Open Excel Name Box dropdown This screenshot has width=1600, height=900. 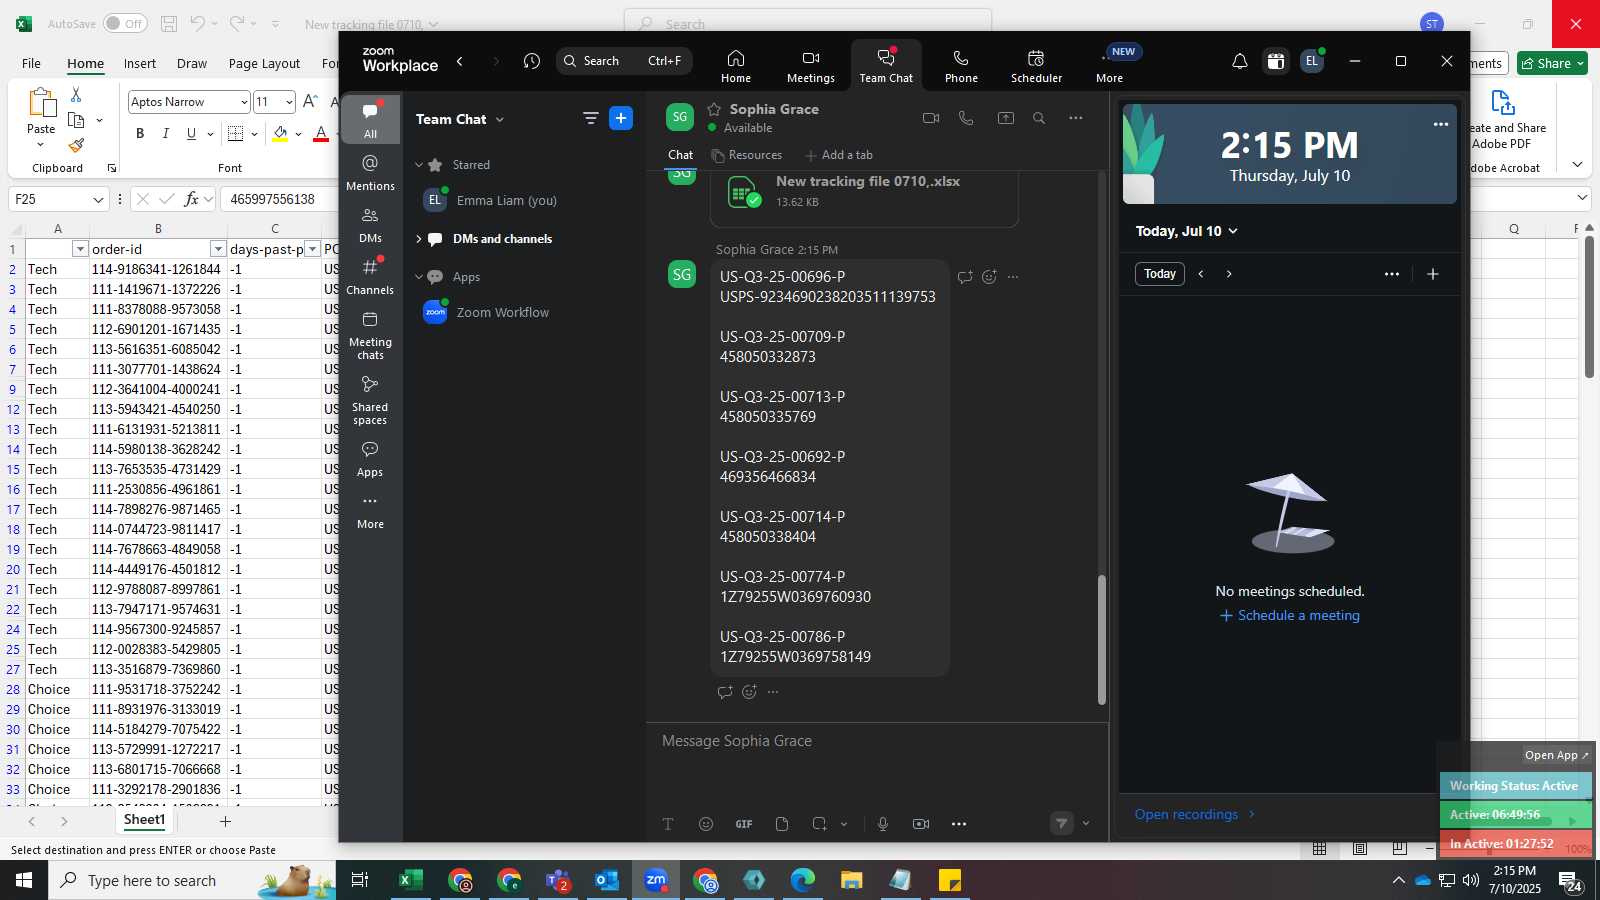(x=98, y=199)
